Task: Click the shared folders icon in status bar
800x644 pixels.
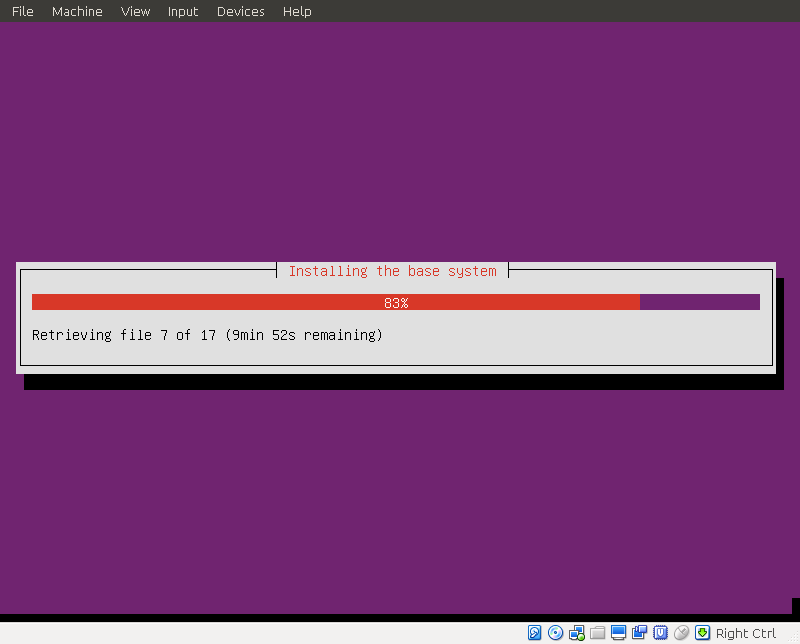Action: pyautogui.click(x=598, y=633)
